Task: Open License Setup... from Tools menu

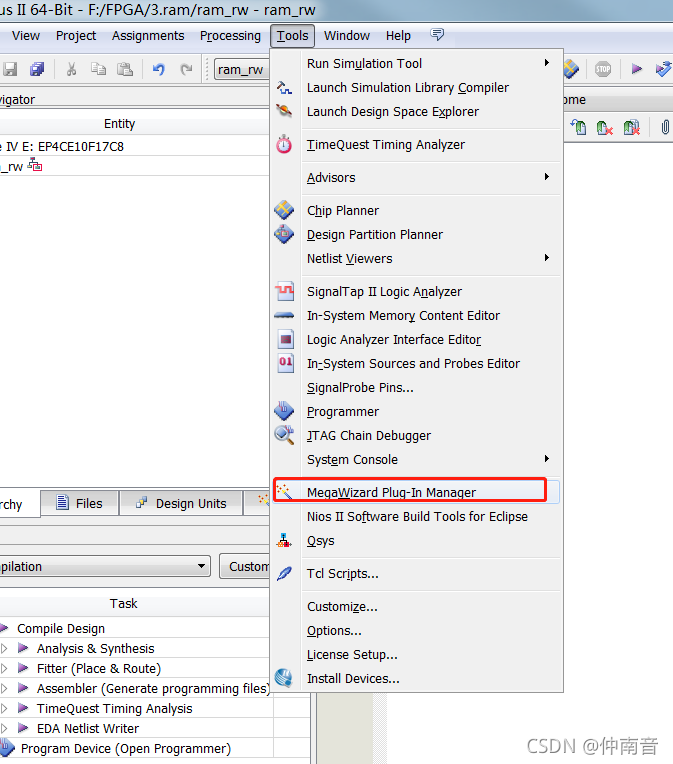Action: [x=352, y=655]
